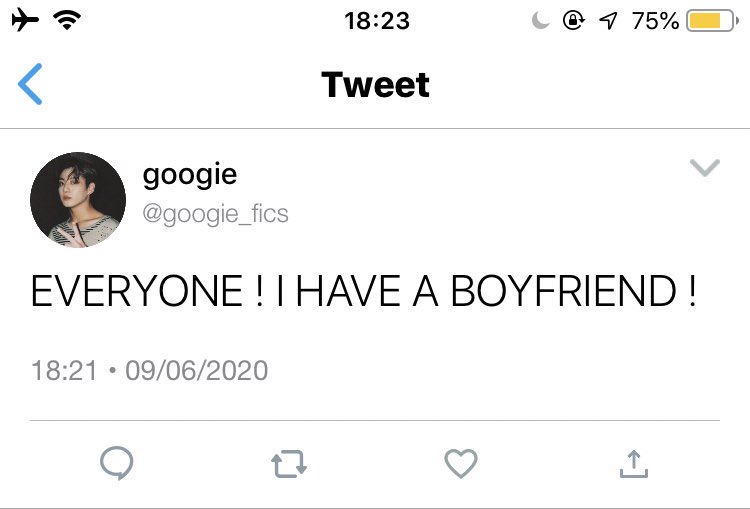Tap the airplane mode icon in status bar
The height and width of the screenshot is (509, 750).
click(25, 20)
